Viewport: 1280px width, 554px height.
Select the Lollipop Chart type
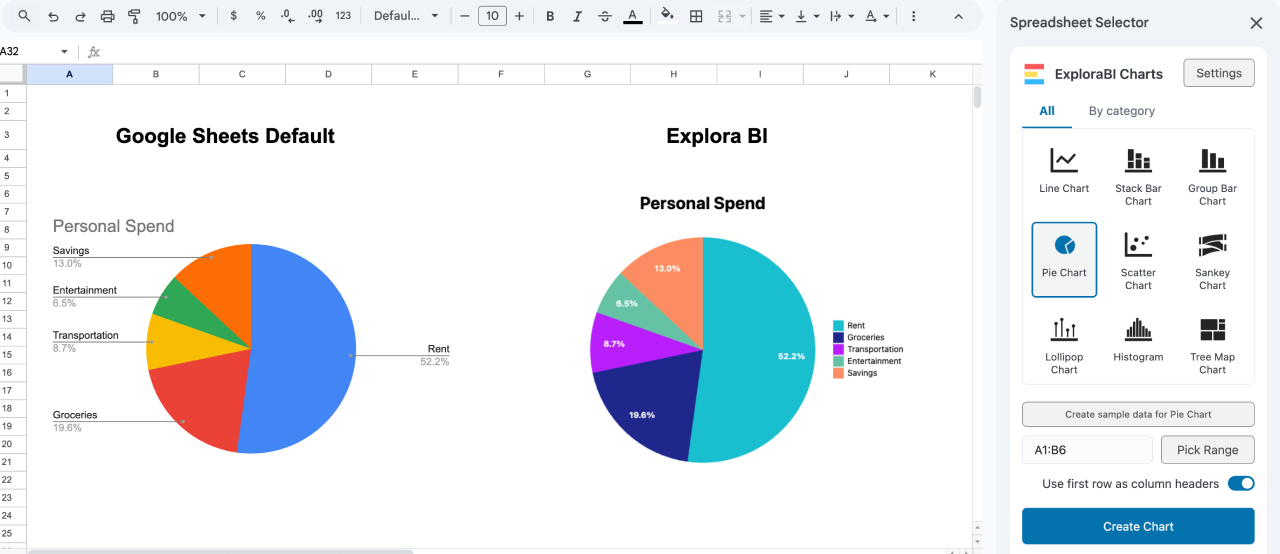[1064, 345]
